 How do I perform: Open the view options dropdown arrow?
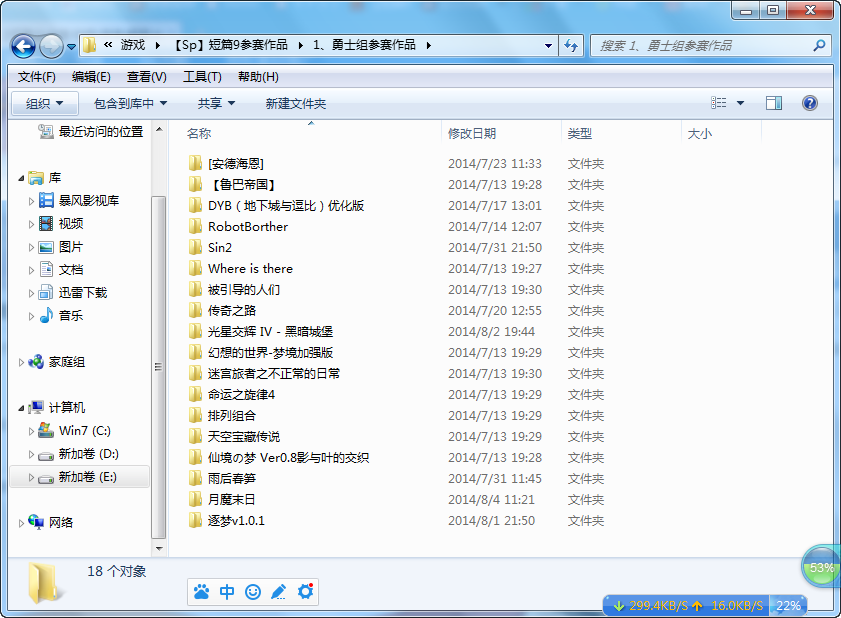click(740, 103)
